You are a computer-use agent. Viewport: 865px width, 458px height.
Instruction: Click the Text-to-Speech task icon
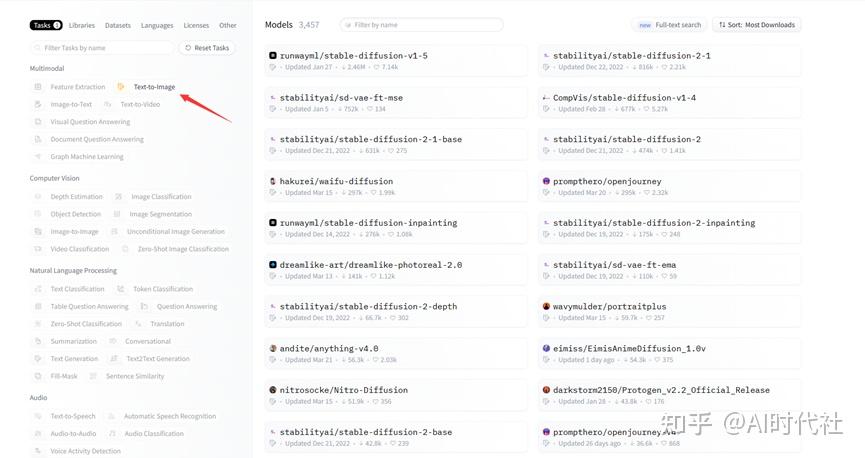point(39,416)
